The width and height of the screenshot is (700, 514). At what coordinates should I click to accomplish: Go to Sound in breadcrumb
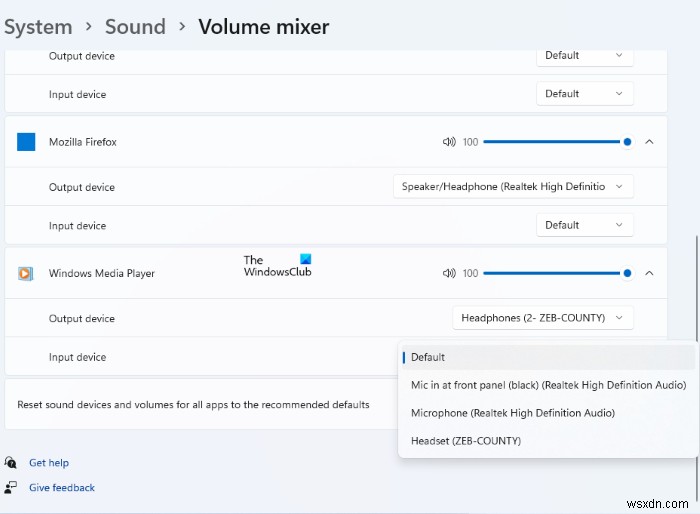coord(135,27)
